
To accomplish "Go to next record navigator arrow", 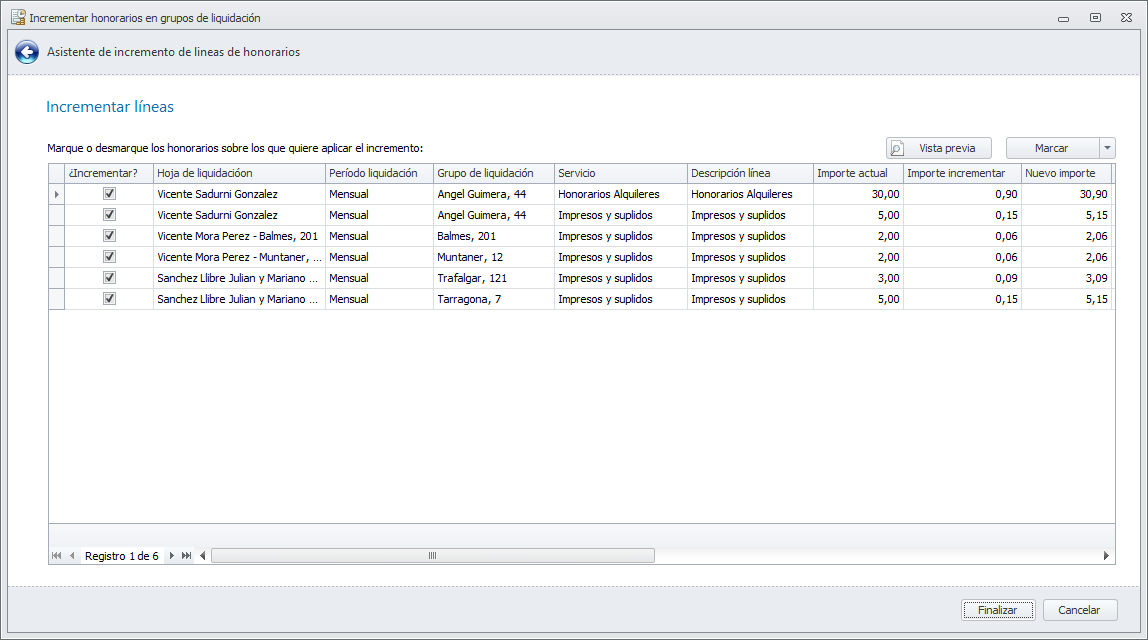I will (x=172, y=556).
